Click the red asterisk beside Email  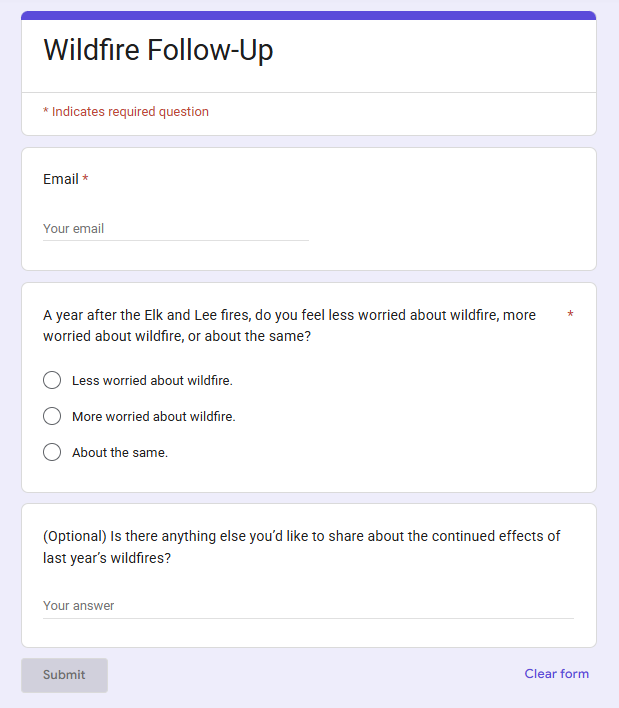pos(85,178)
